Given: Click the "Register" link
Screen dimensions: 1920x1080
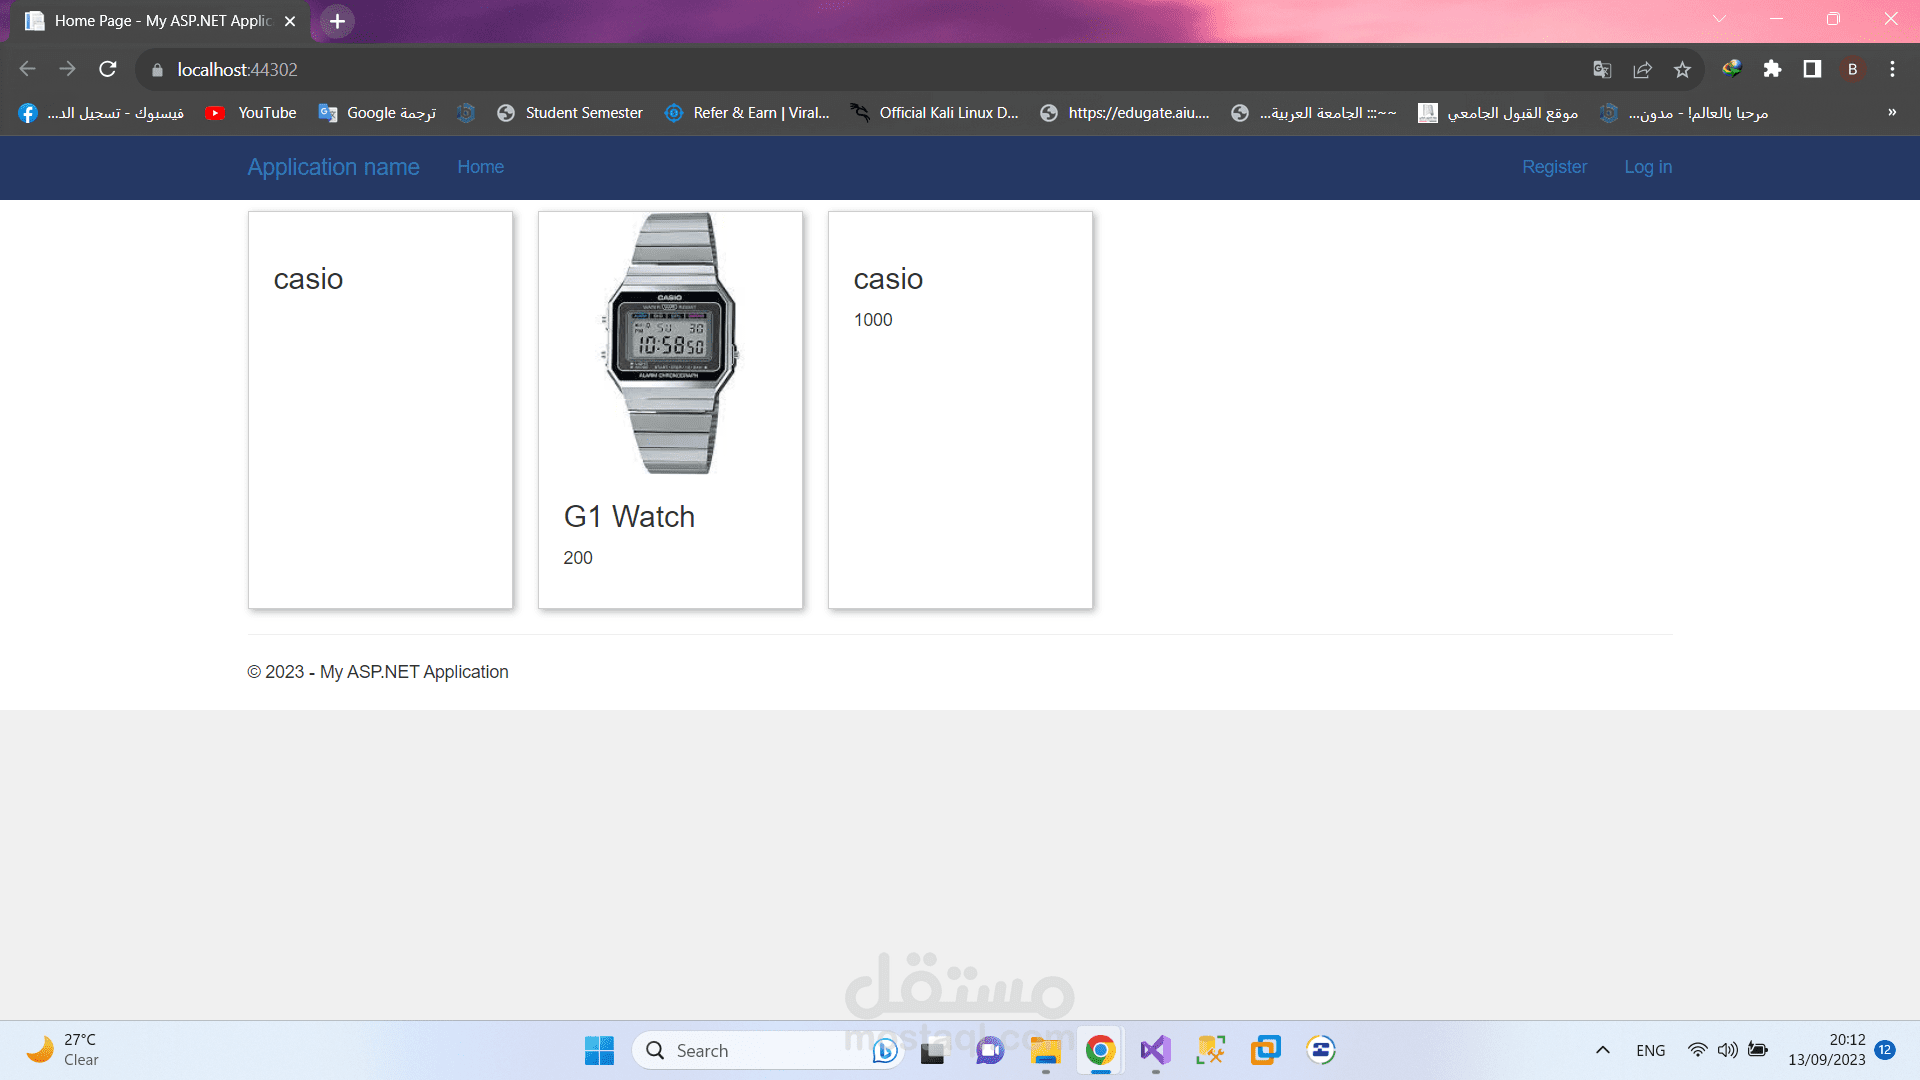Looking at the screenshot, I should [x=1554, y=167].
